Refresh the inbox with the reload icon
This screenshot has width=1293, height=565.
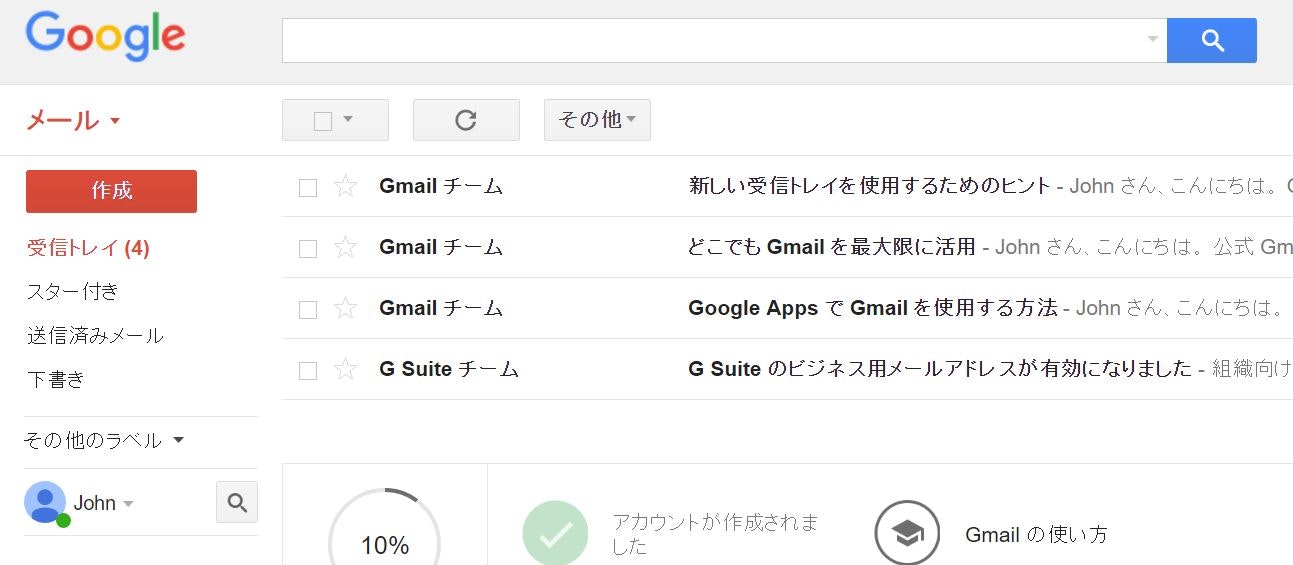tap(466, 120)
